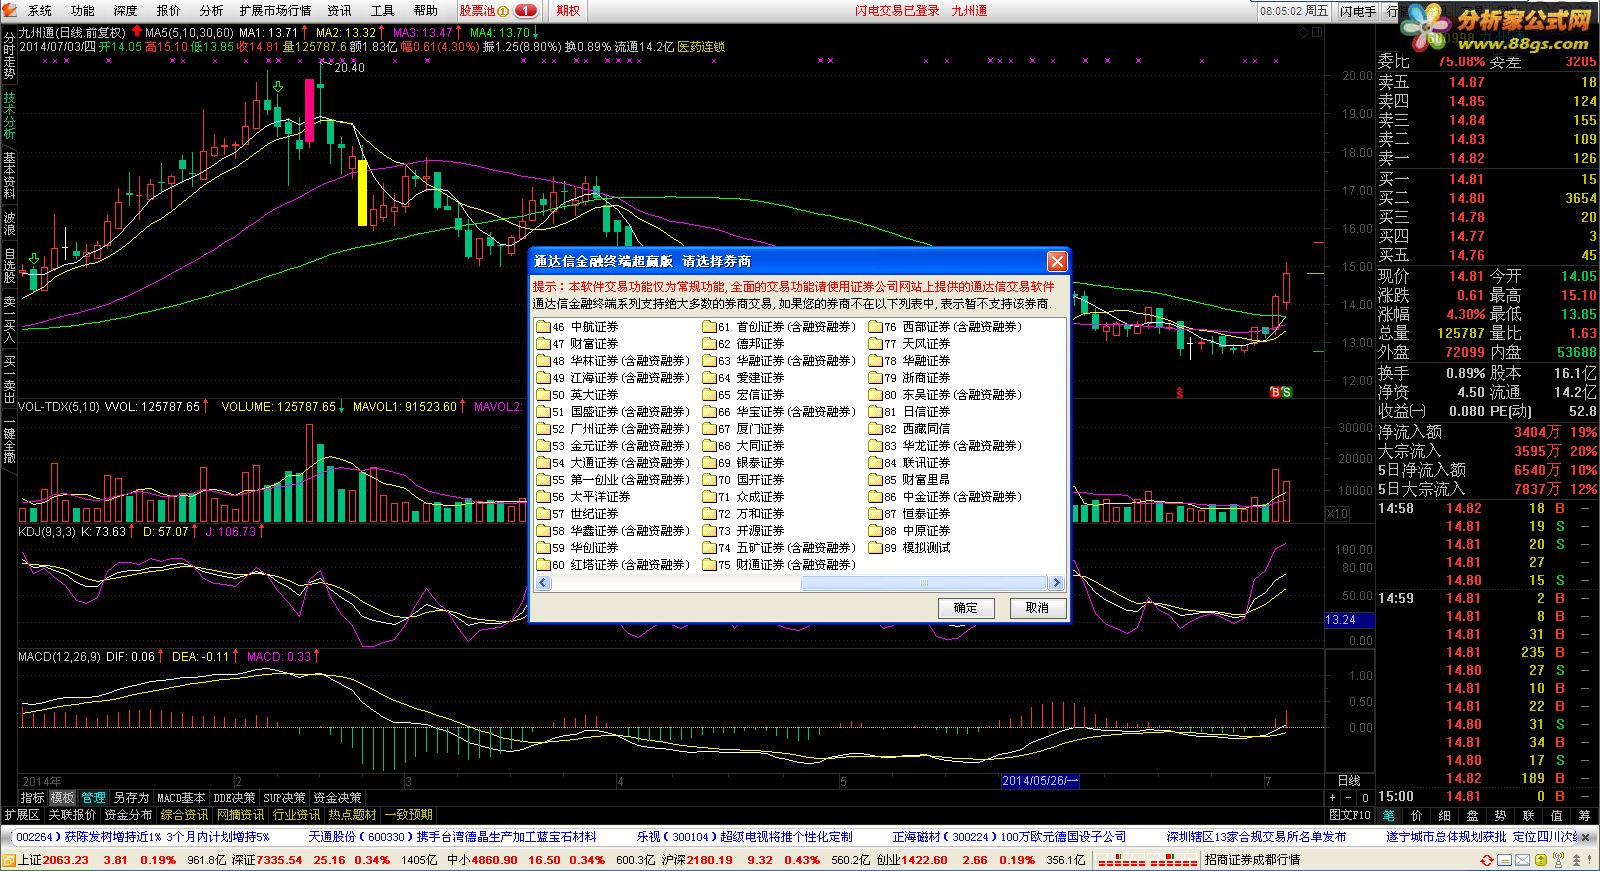Switch to the 笔 detail tab
This screenshot has width=1600, height=871.
tap(1389, 816)
